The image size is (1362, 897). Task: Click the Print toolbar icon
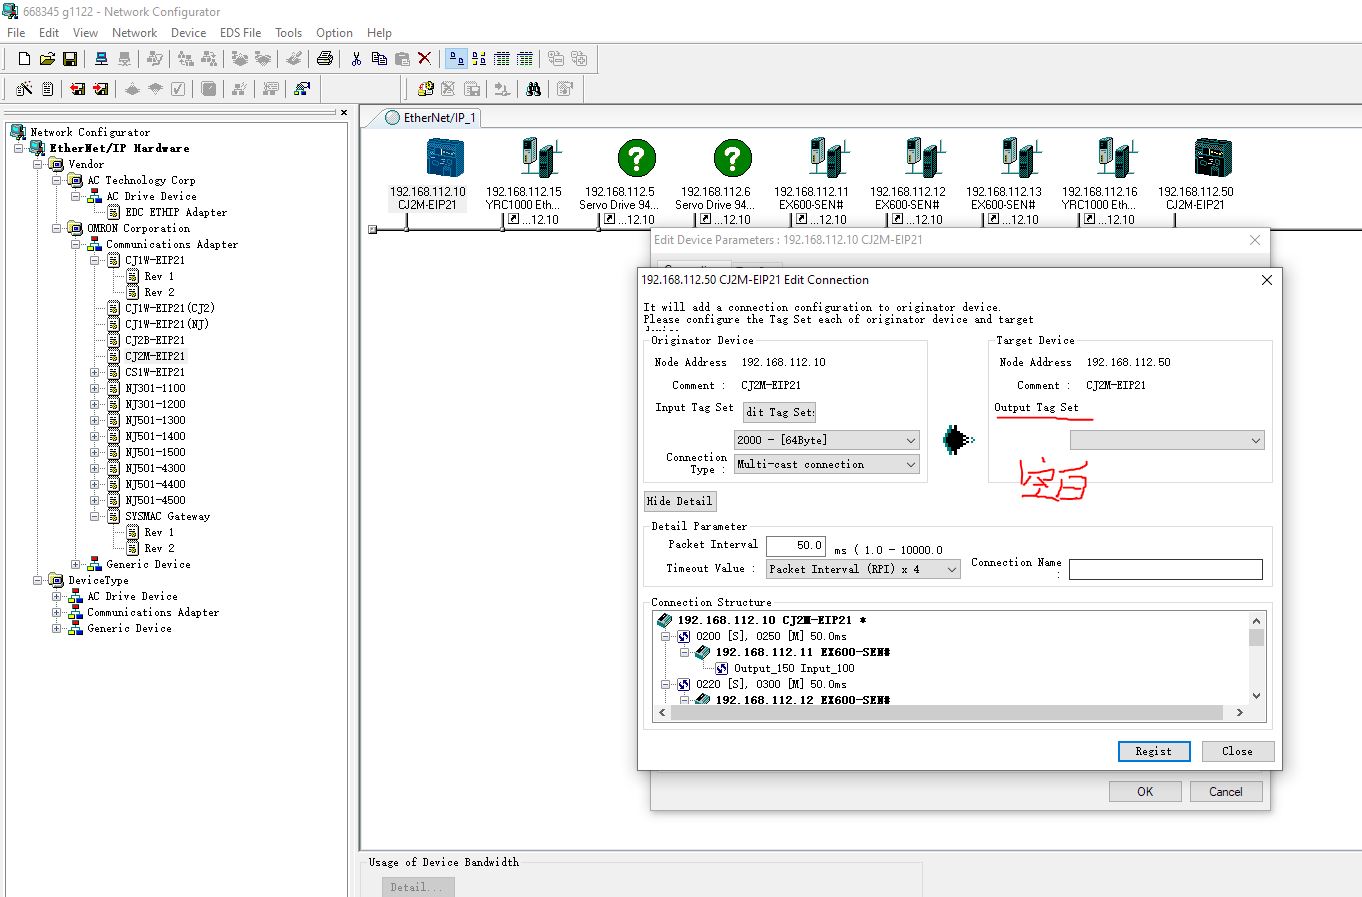[x=324, y=59]
